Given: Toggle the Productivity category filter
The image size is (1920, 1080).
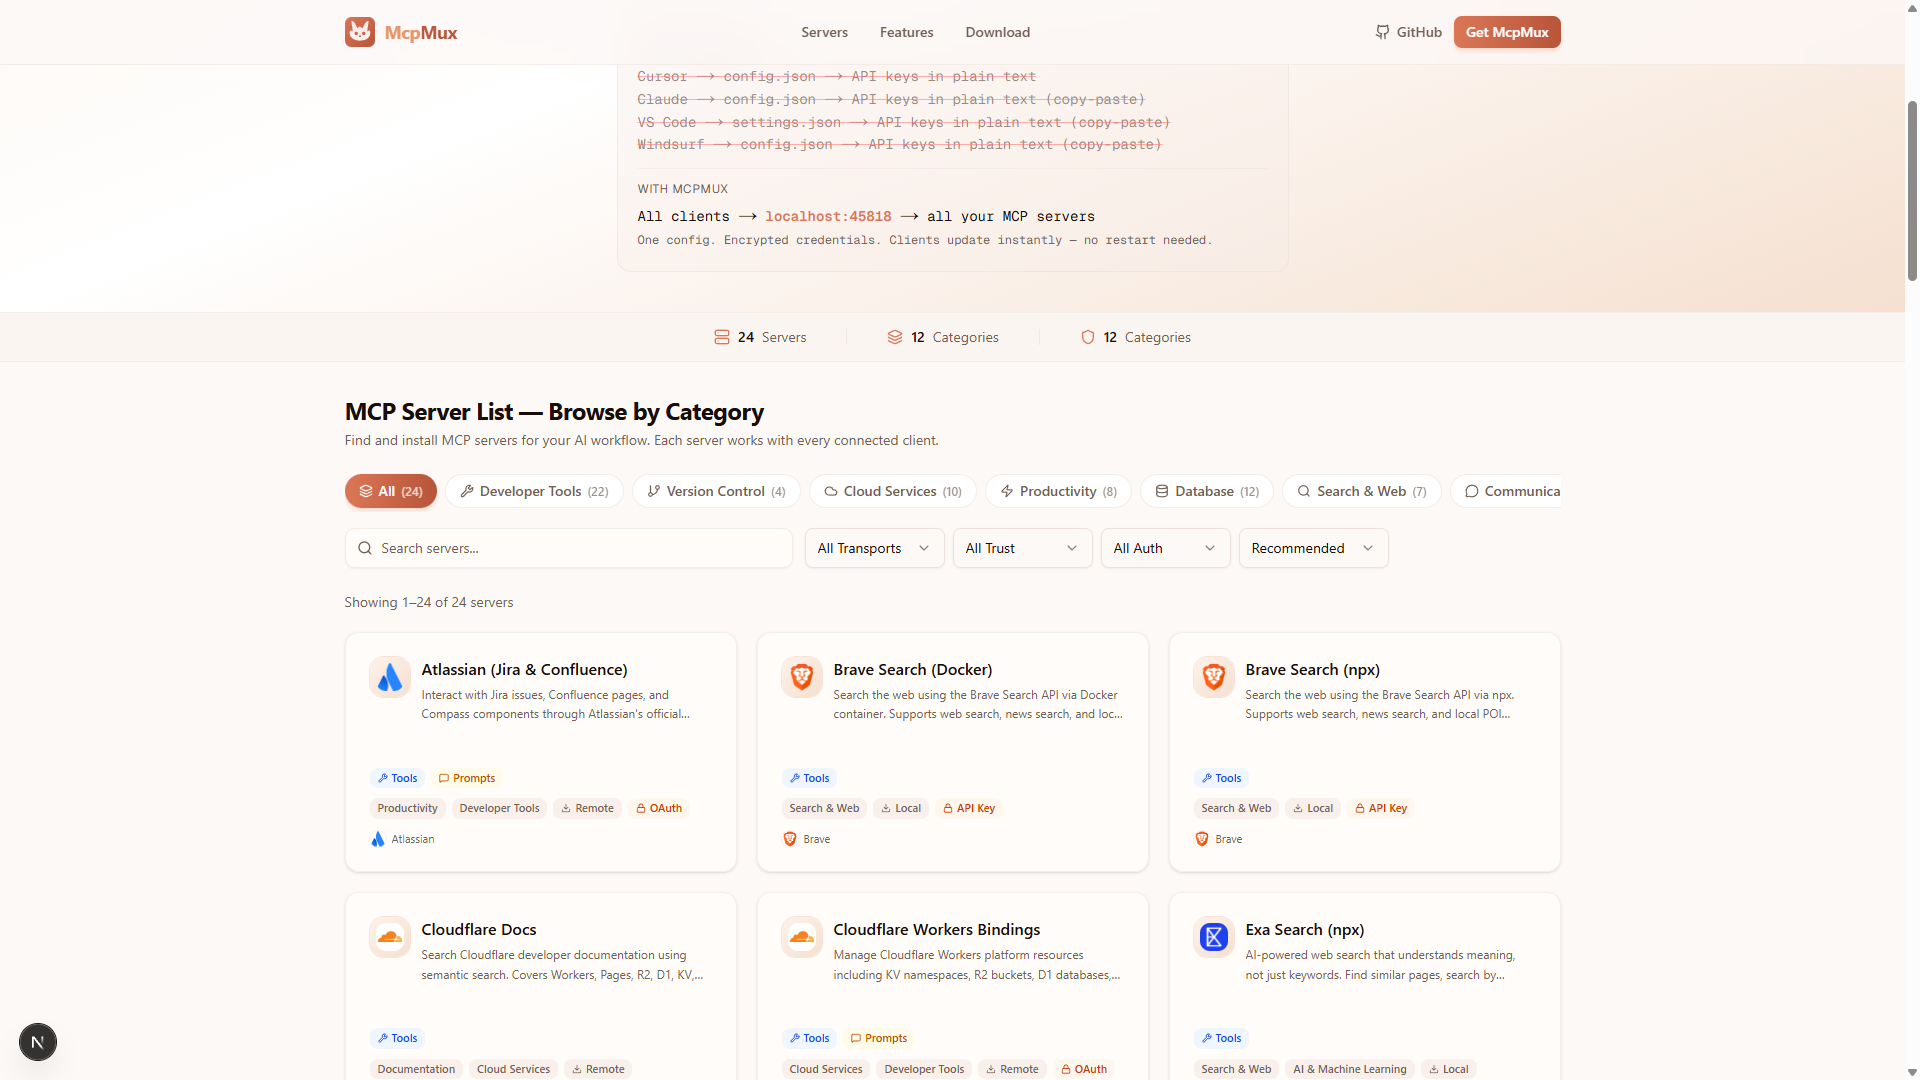Looking at the screenshot, I should pyautogui.click(x=1057, y=491).
